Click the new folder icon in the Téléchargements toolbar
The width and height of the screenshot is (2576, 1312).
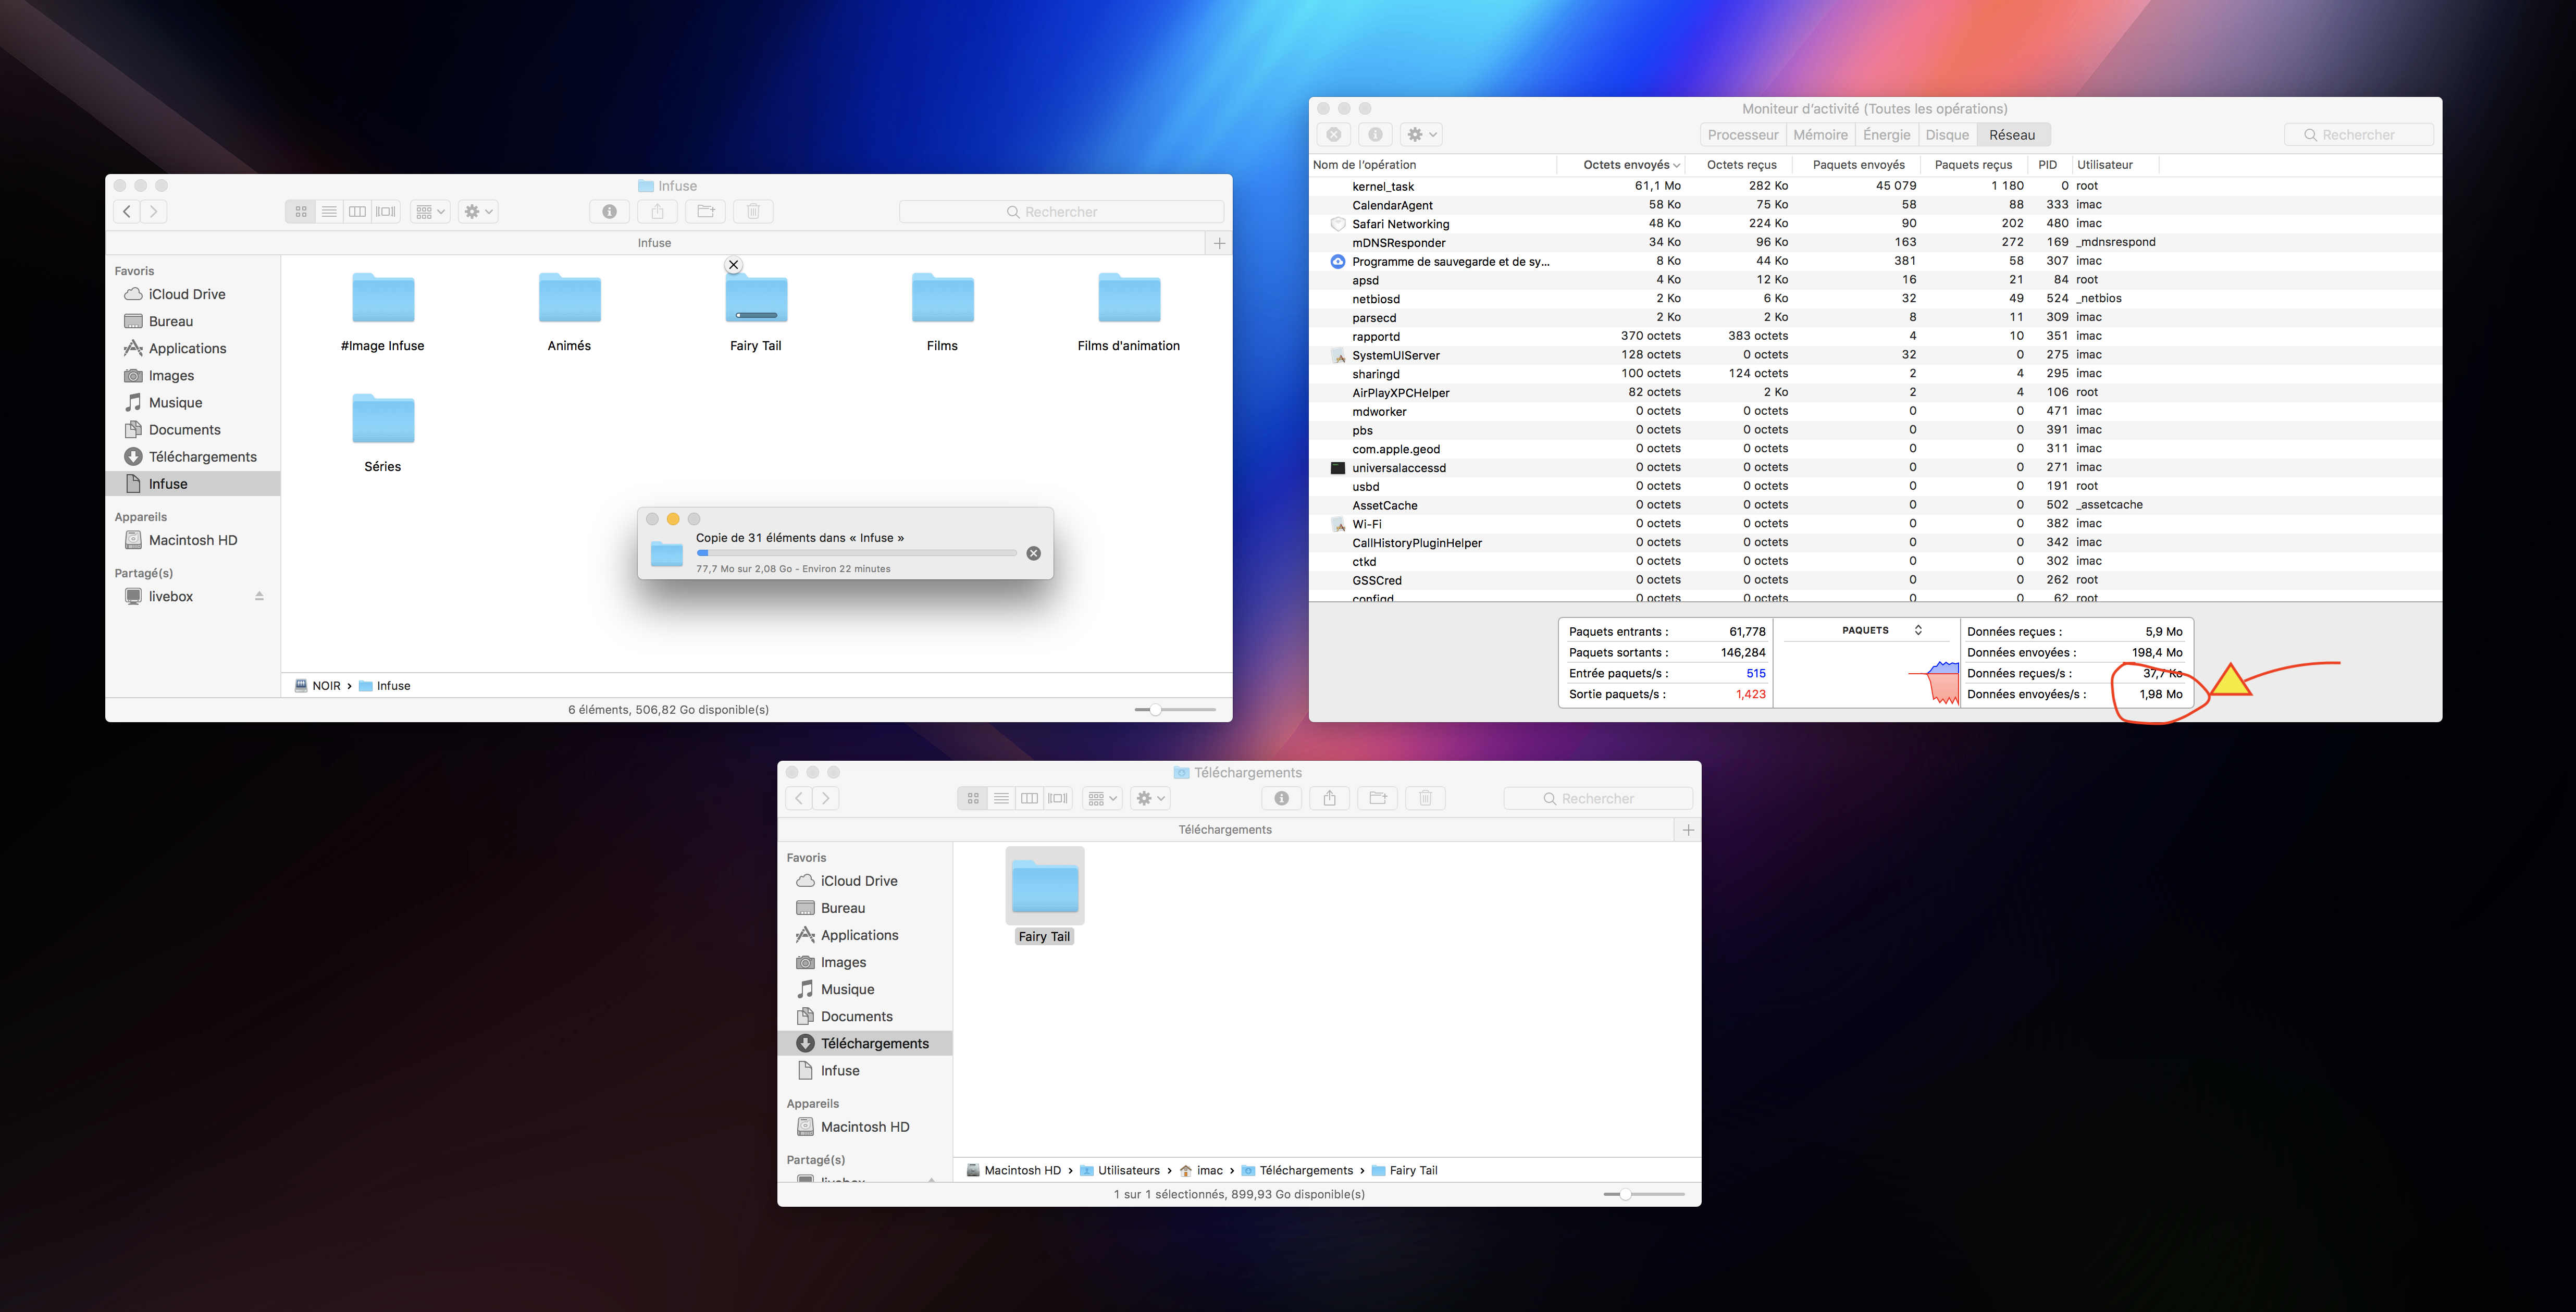click(1377, 798)
